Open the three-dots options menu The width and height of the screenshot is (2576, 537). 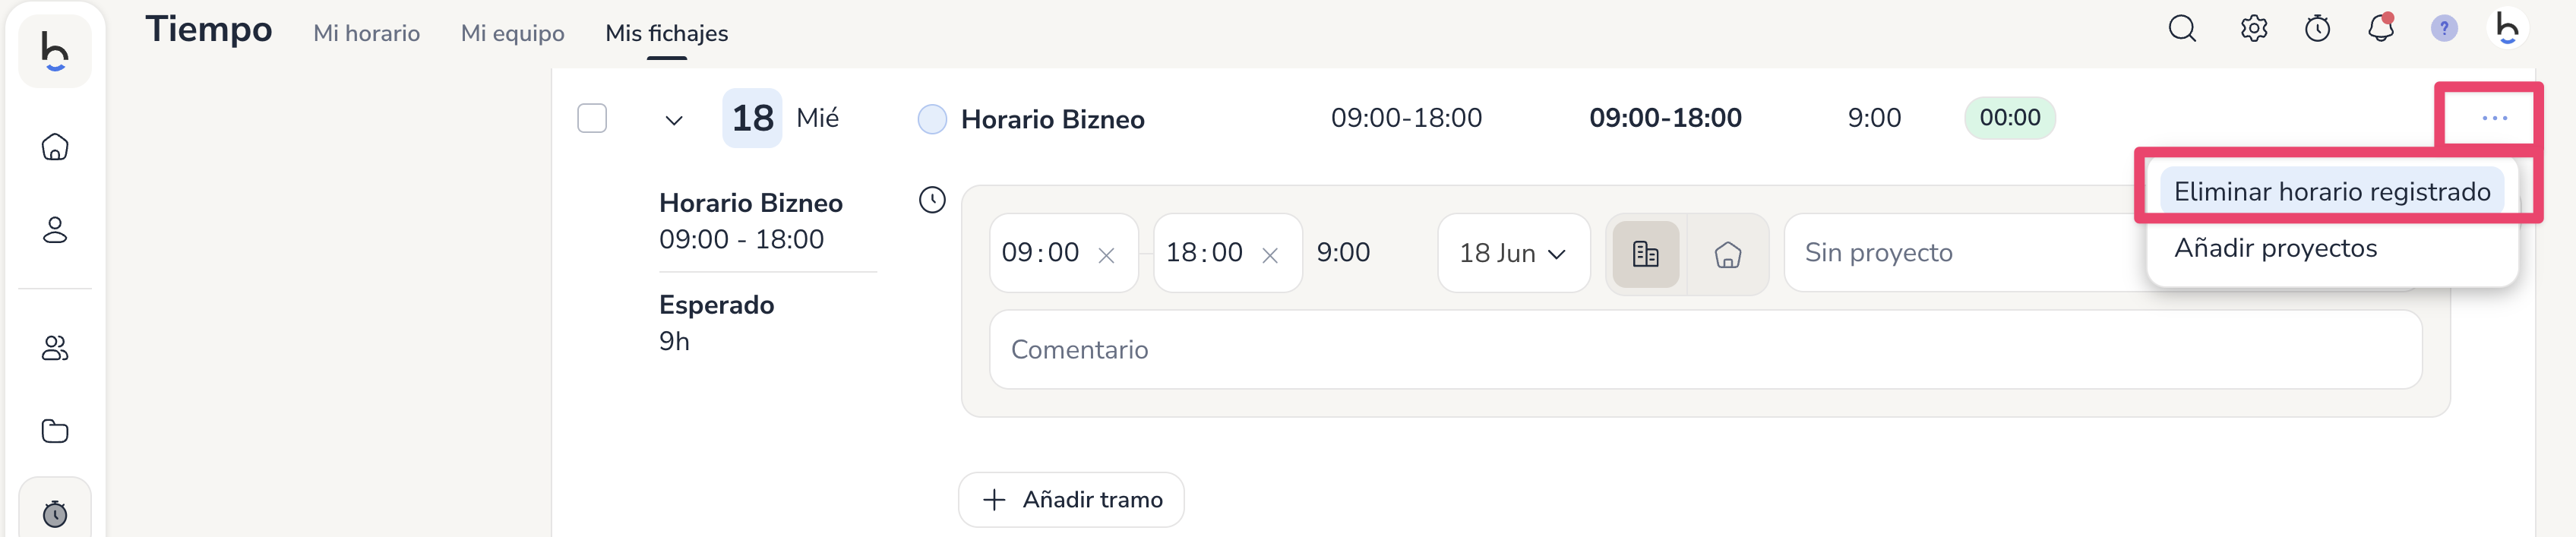(x=2494, y=118)
